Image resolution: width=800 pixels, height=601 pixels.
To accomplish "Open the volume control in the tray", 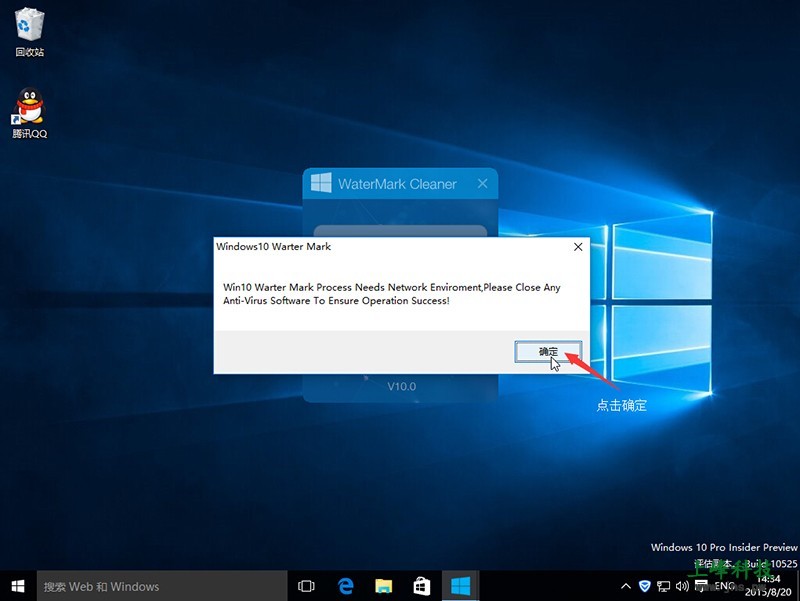I will (681, 586).
